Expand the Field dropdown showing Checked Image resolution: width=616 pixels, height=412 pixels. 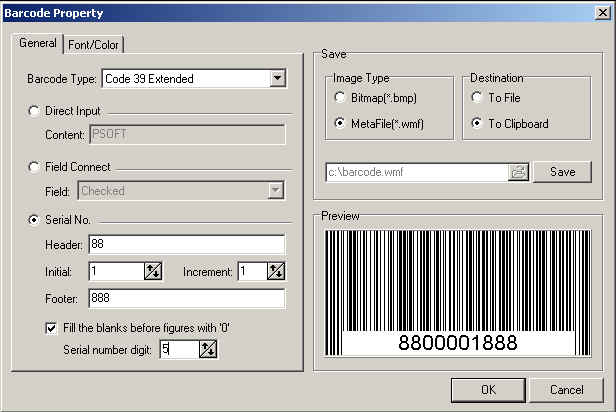[x=276, y=191]
